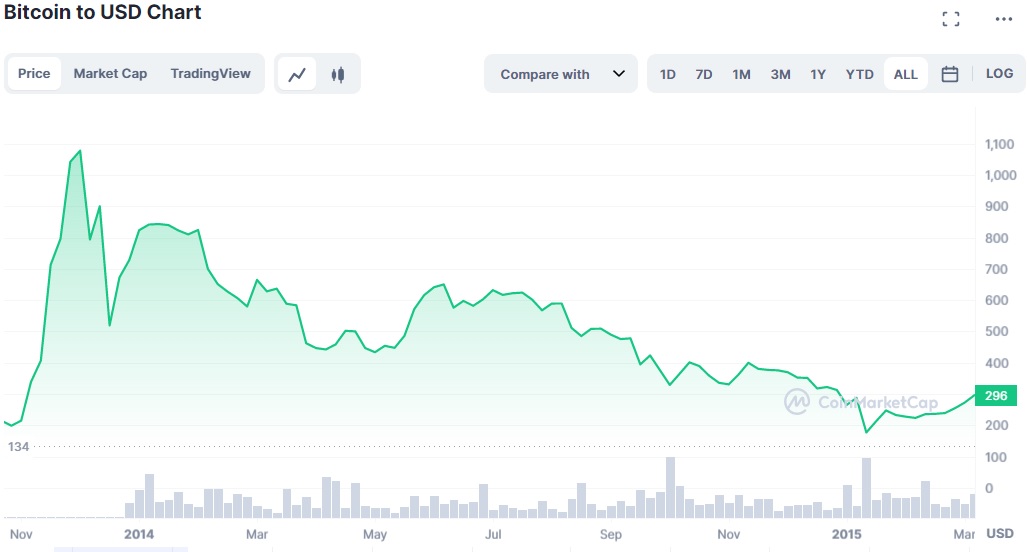Select the ALL time range
Viewport: 1027px width, 552px height.
point(906,74)
